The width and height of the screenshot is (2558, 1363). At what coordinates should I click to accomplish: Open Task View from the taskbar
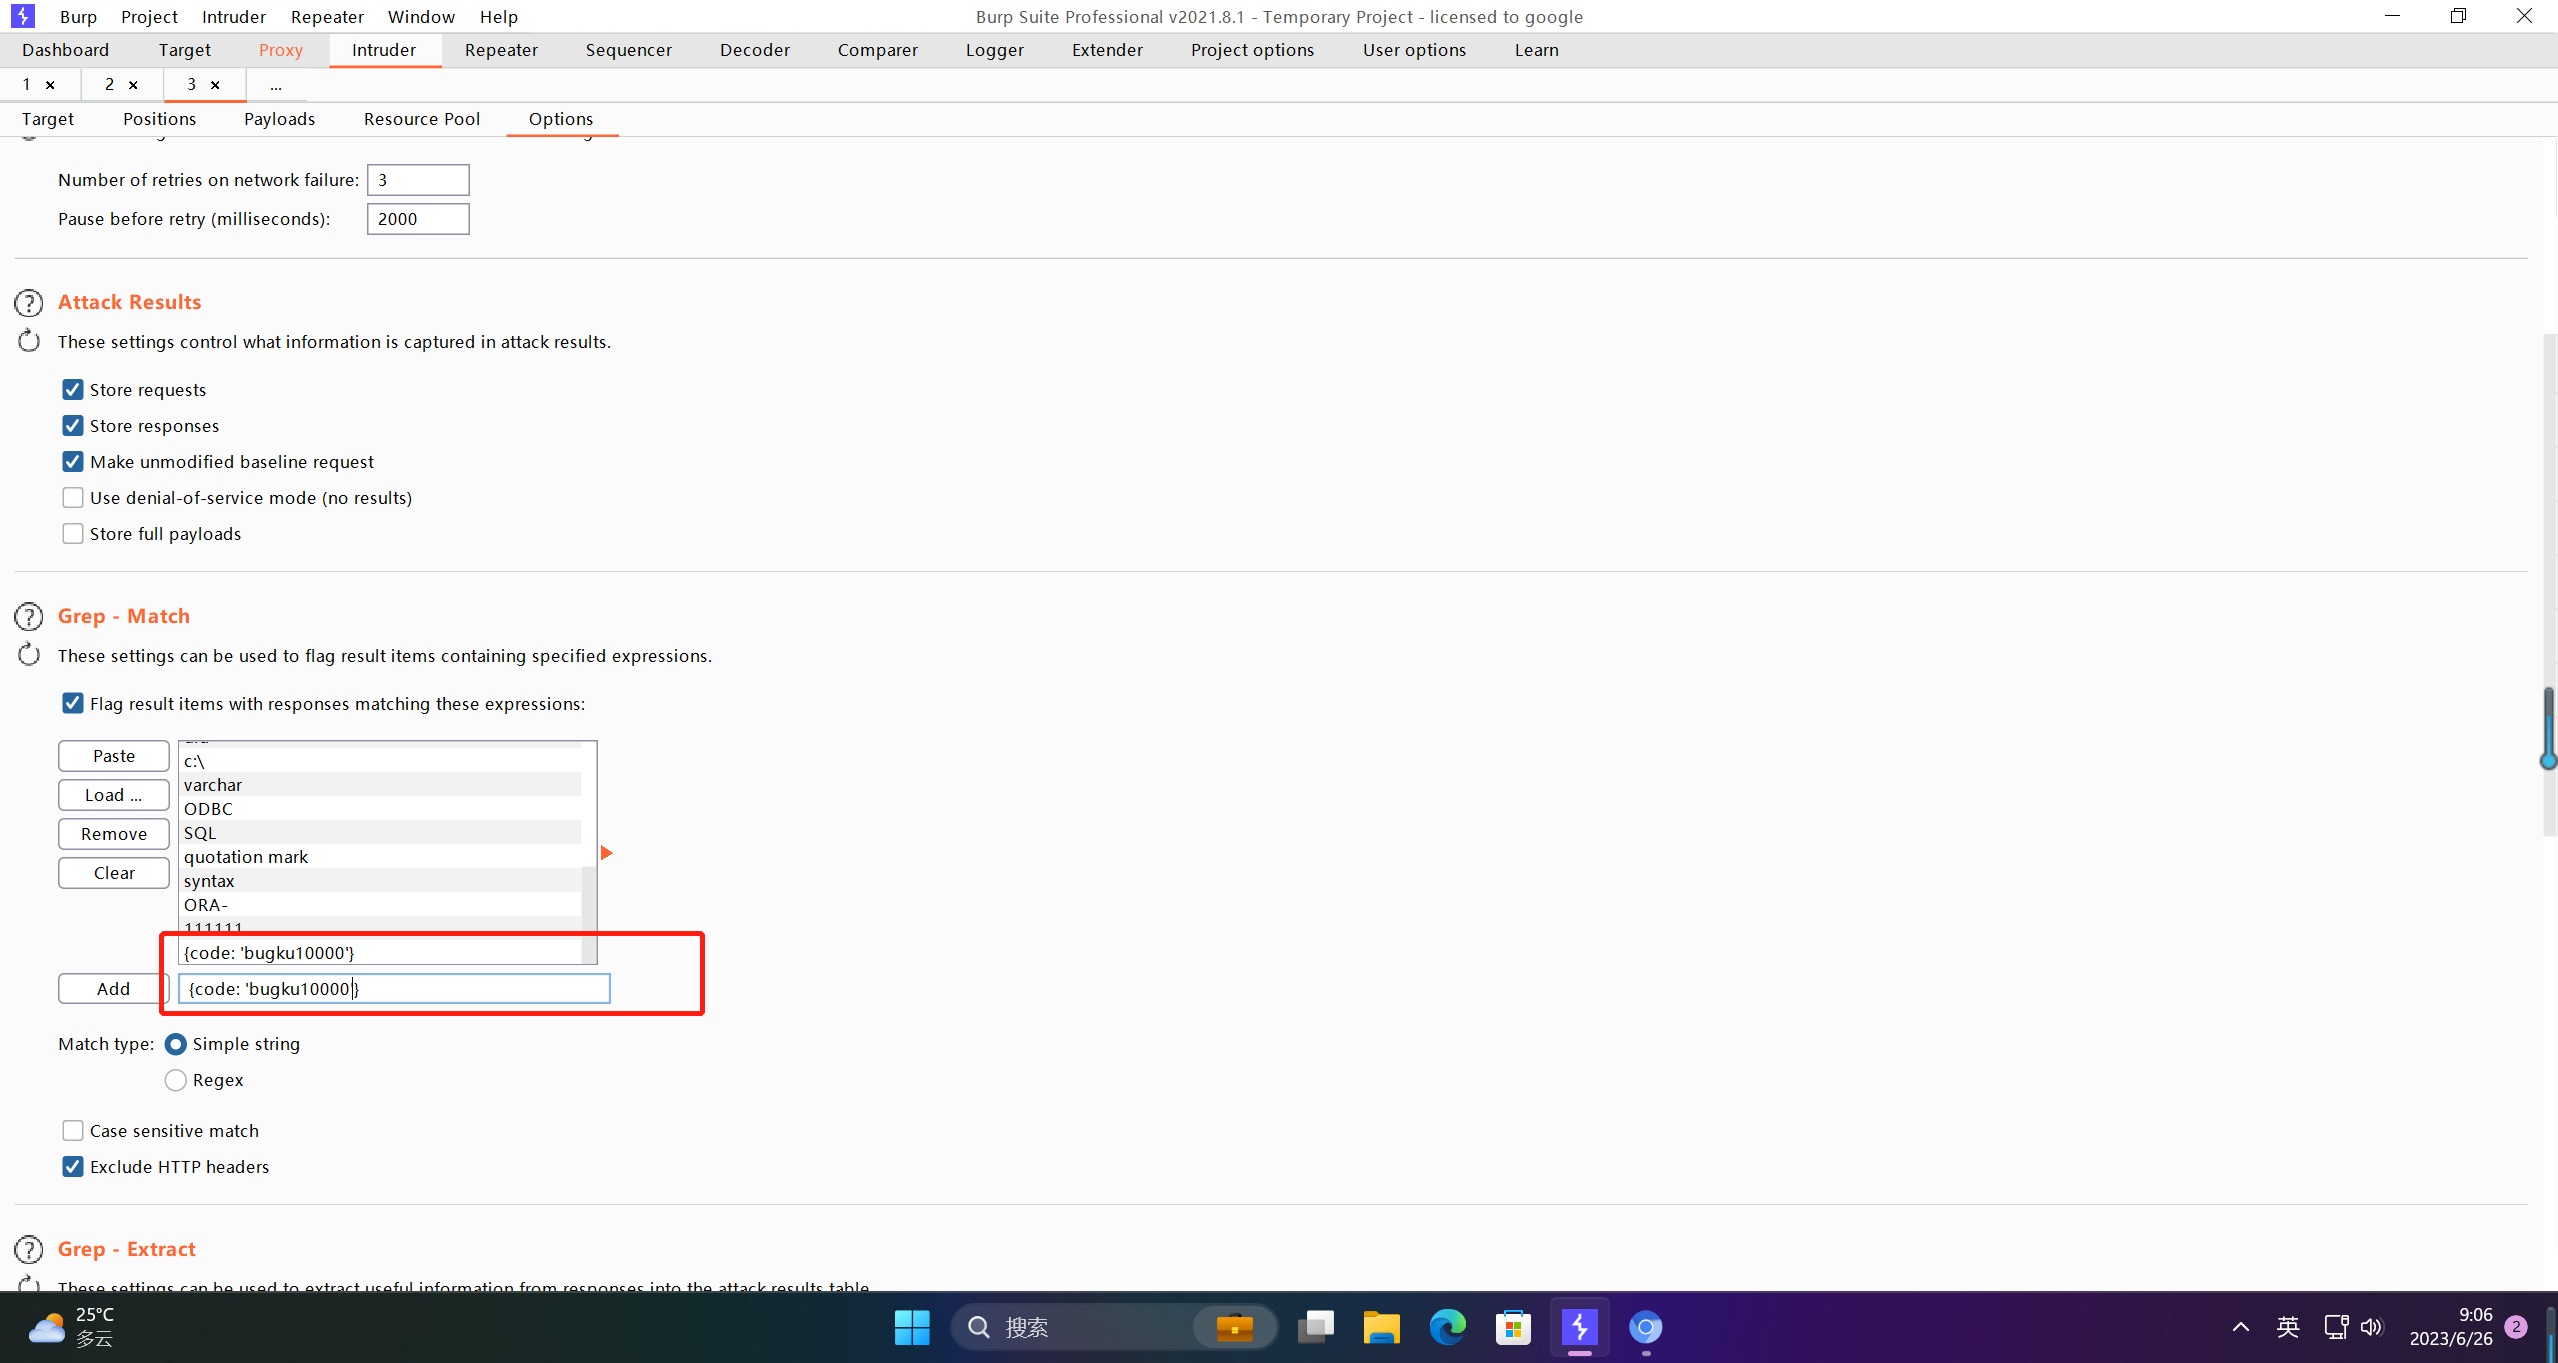1315,1327
